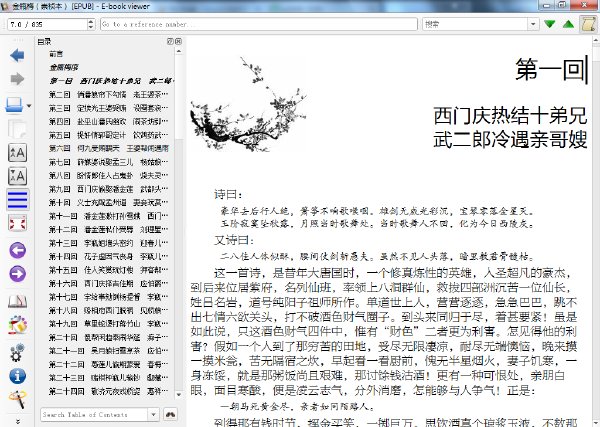Open chapter 第四回 from the list
Screen dimensions: 600x427
(108, 121)
